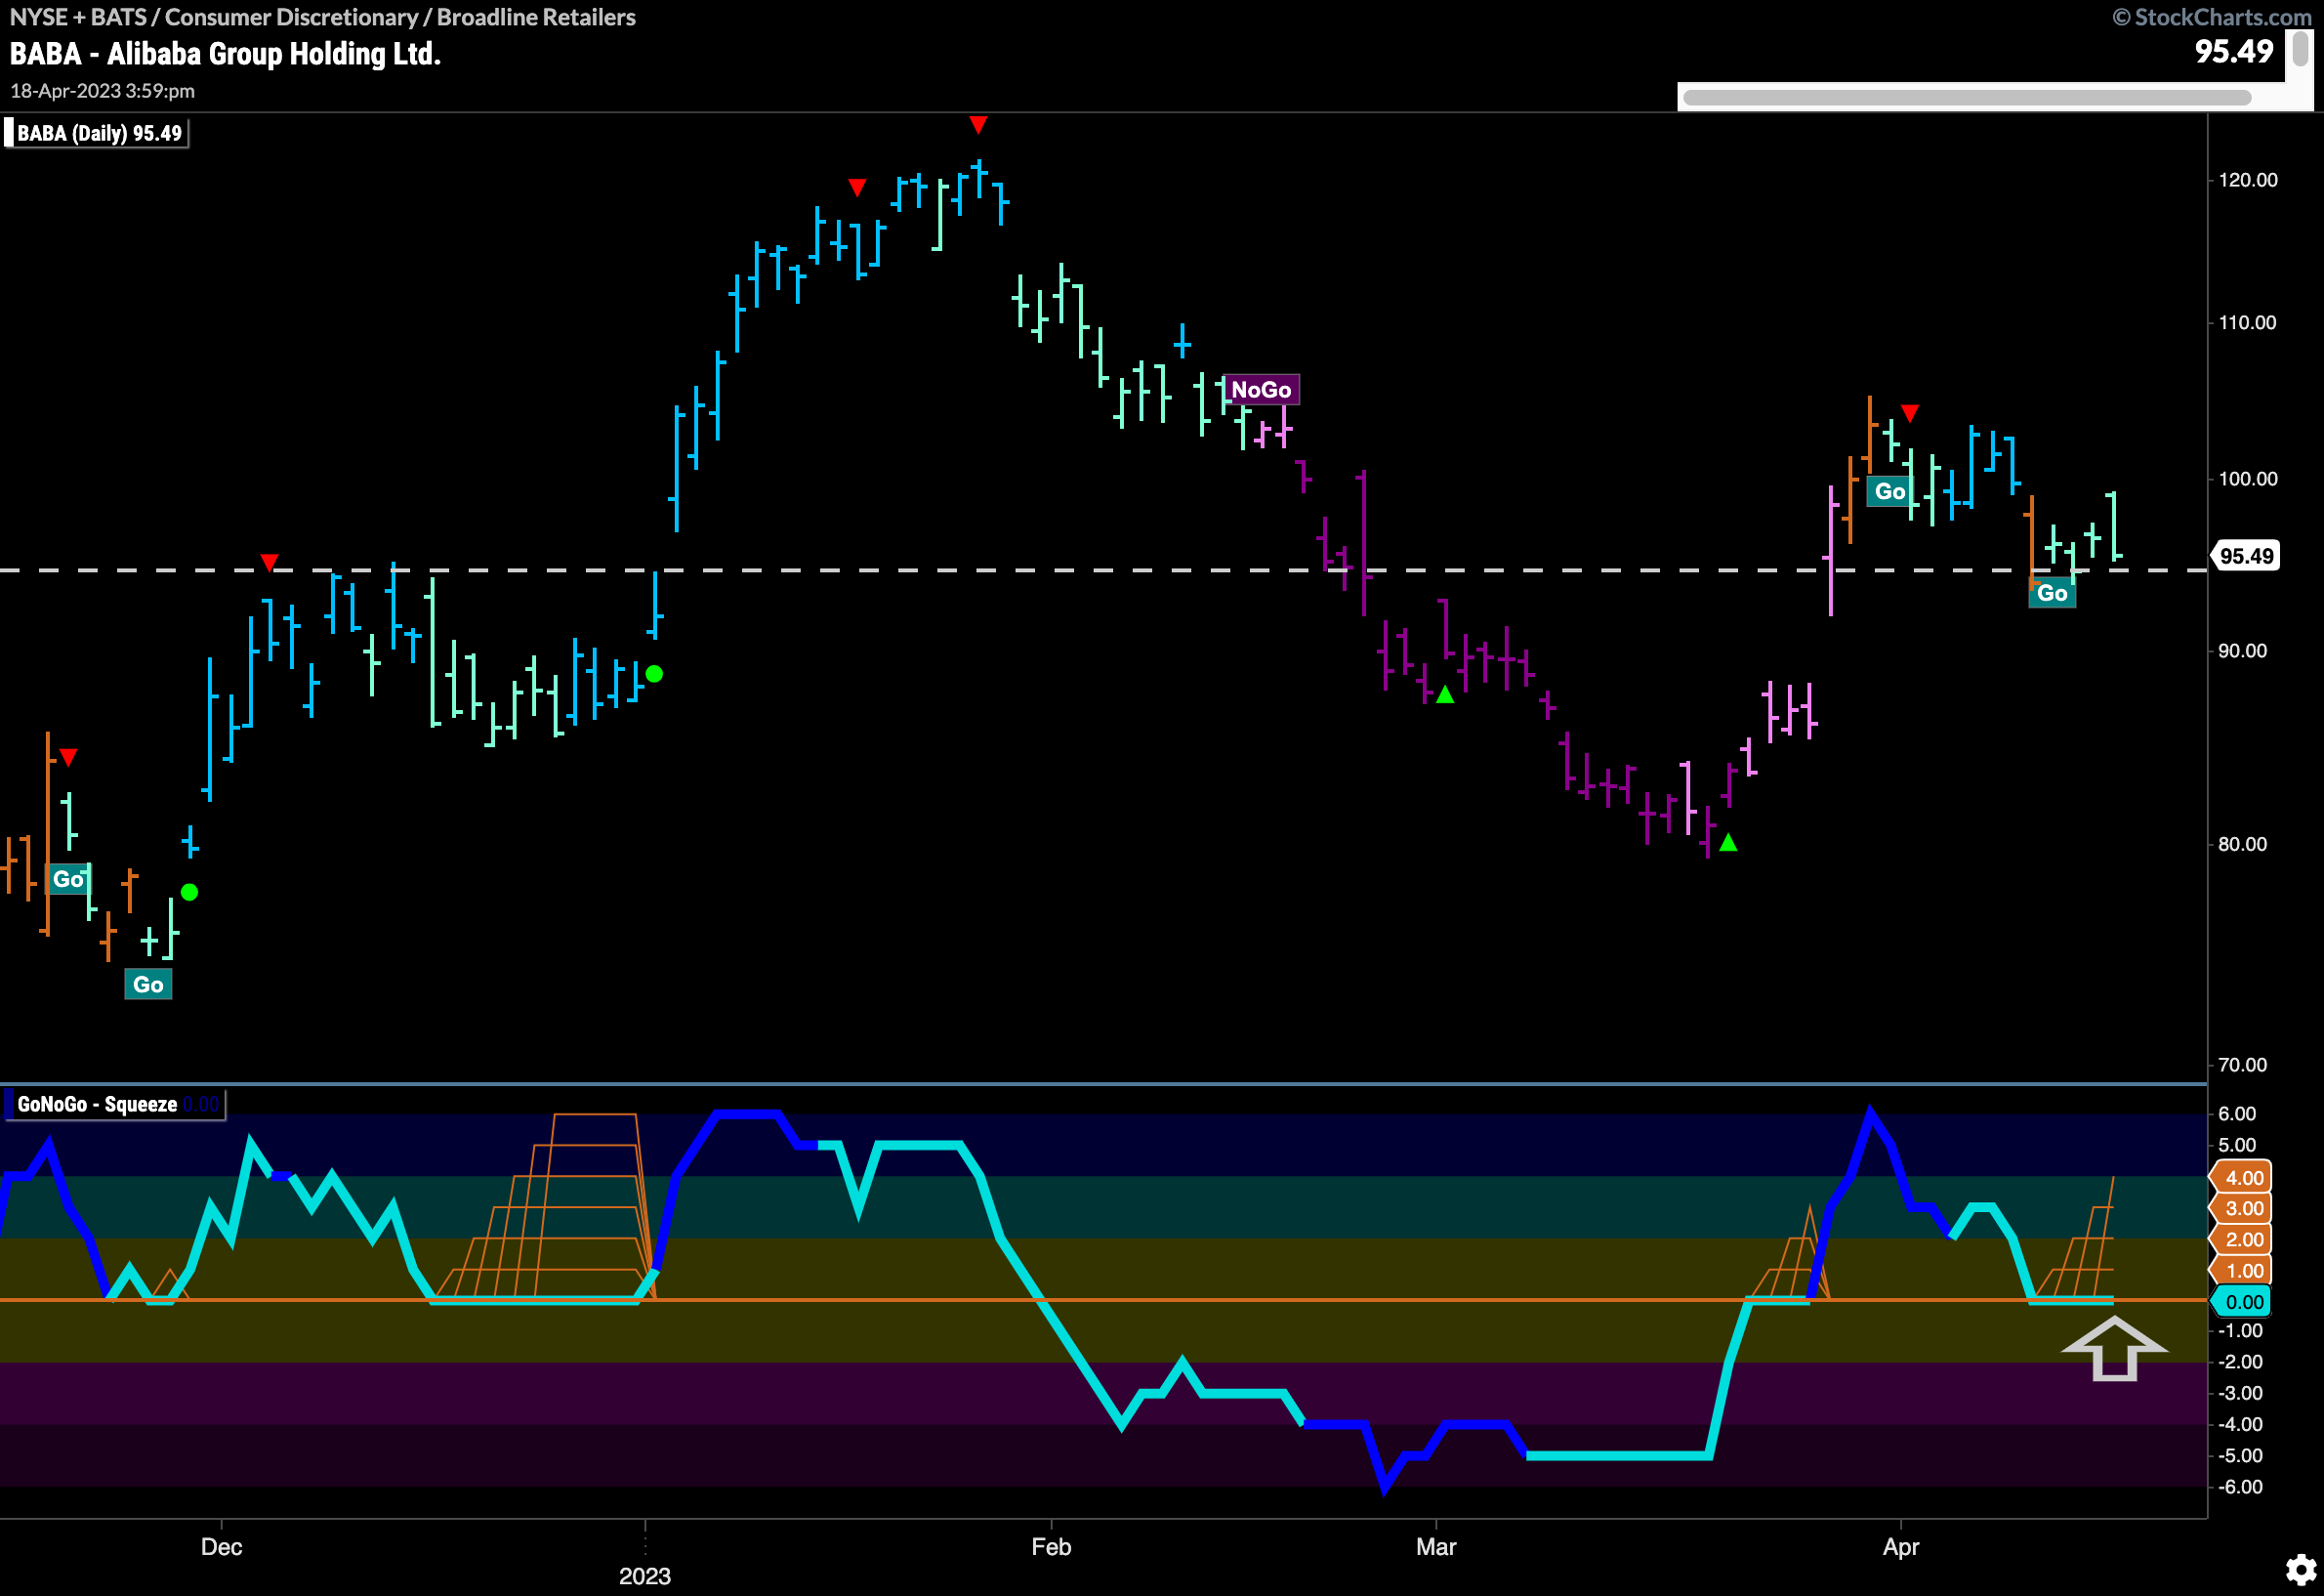Screen dimensions: 2324x1596
Task: Click the horizontal scrollbar thumb at top right
Action: (1967, 97)
